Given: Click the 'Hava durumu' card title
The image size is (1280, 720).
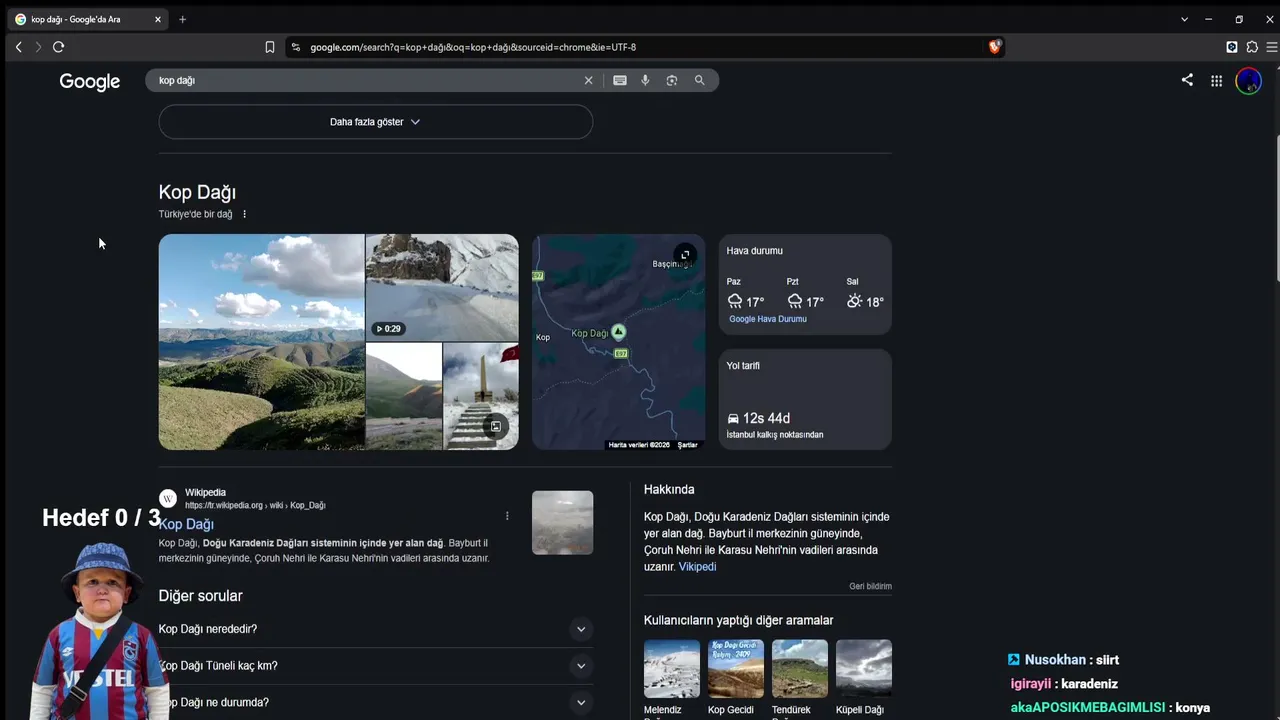Looking at the screenshot, I should click(755, 251).
